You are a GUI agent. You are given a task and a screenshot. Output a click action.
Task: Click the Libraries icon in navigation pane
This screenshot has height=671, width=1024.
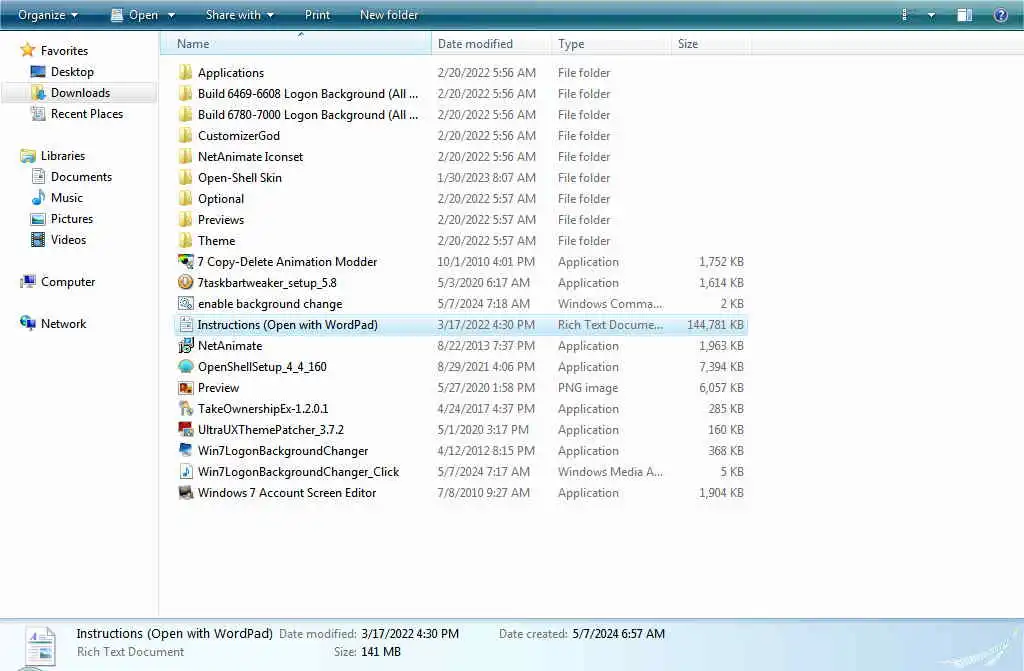[27, 155]
